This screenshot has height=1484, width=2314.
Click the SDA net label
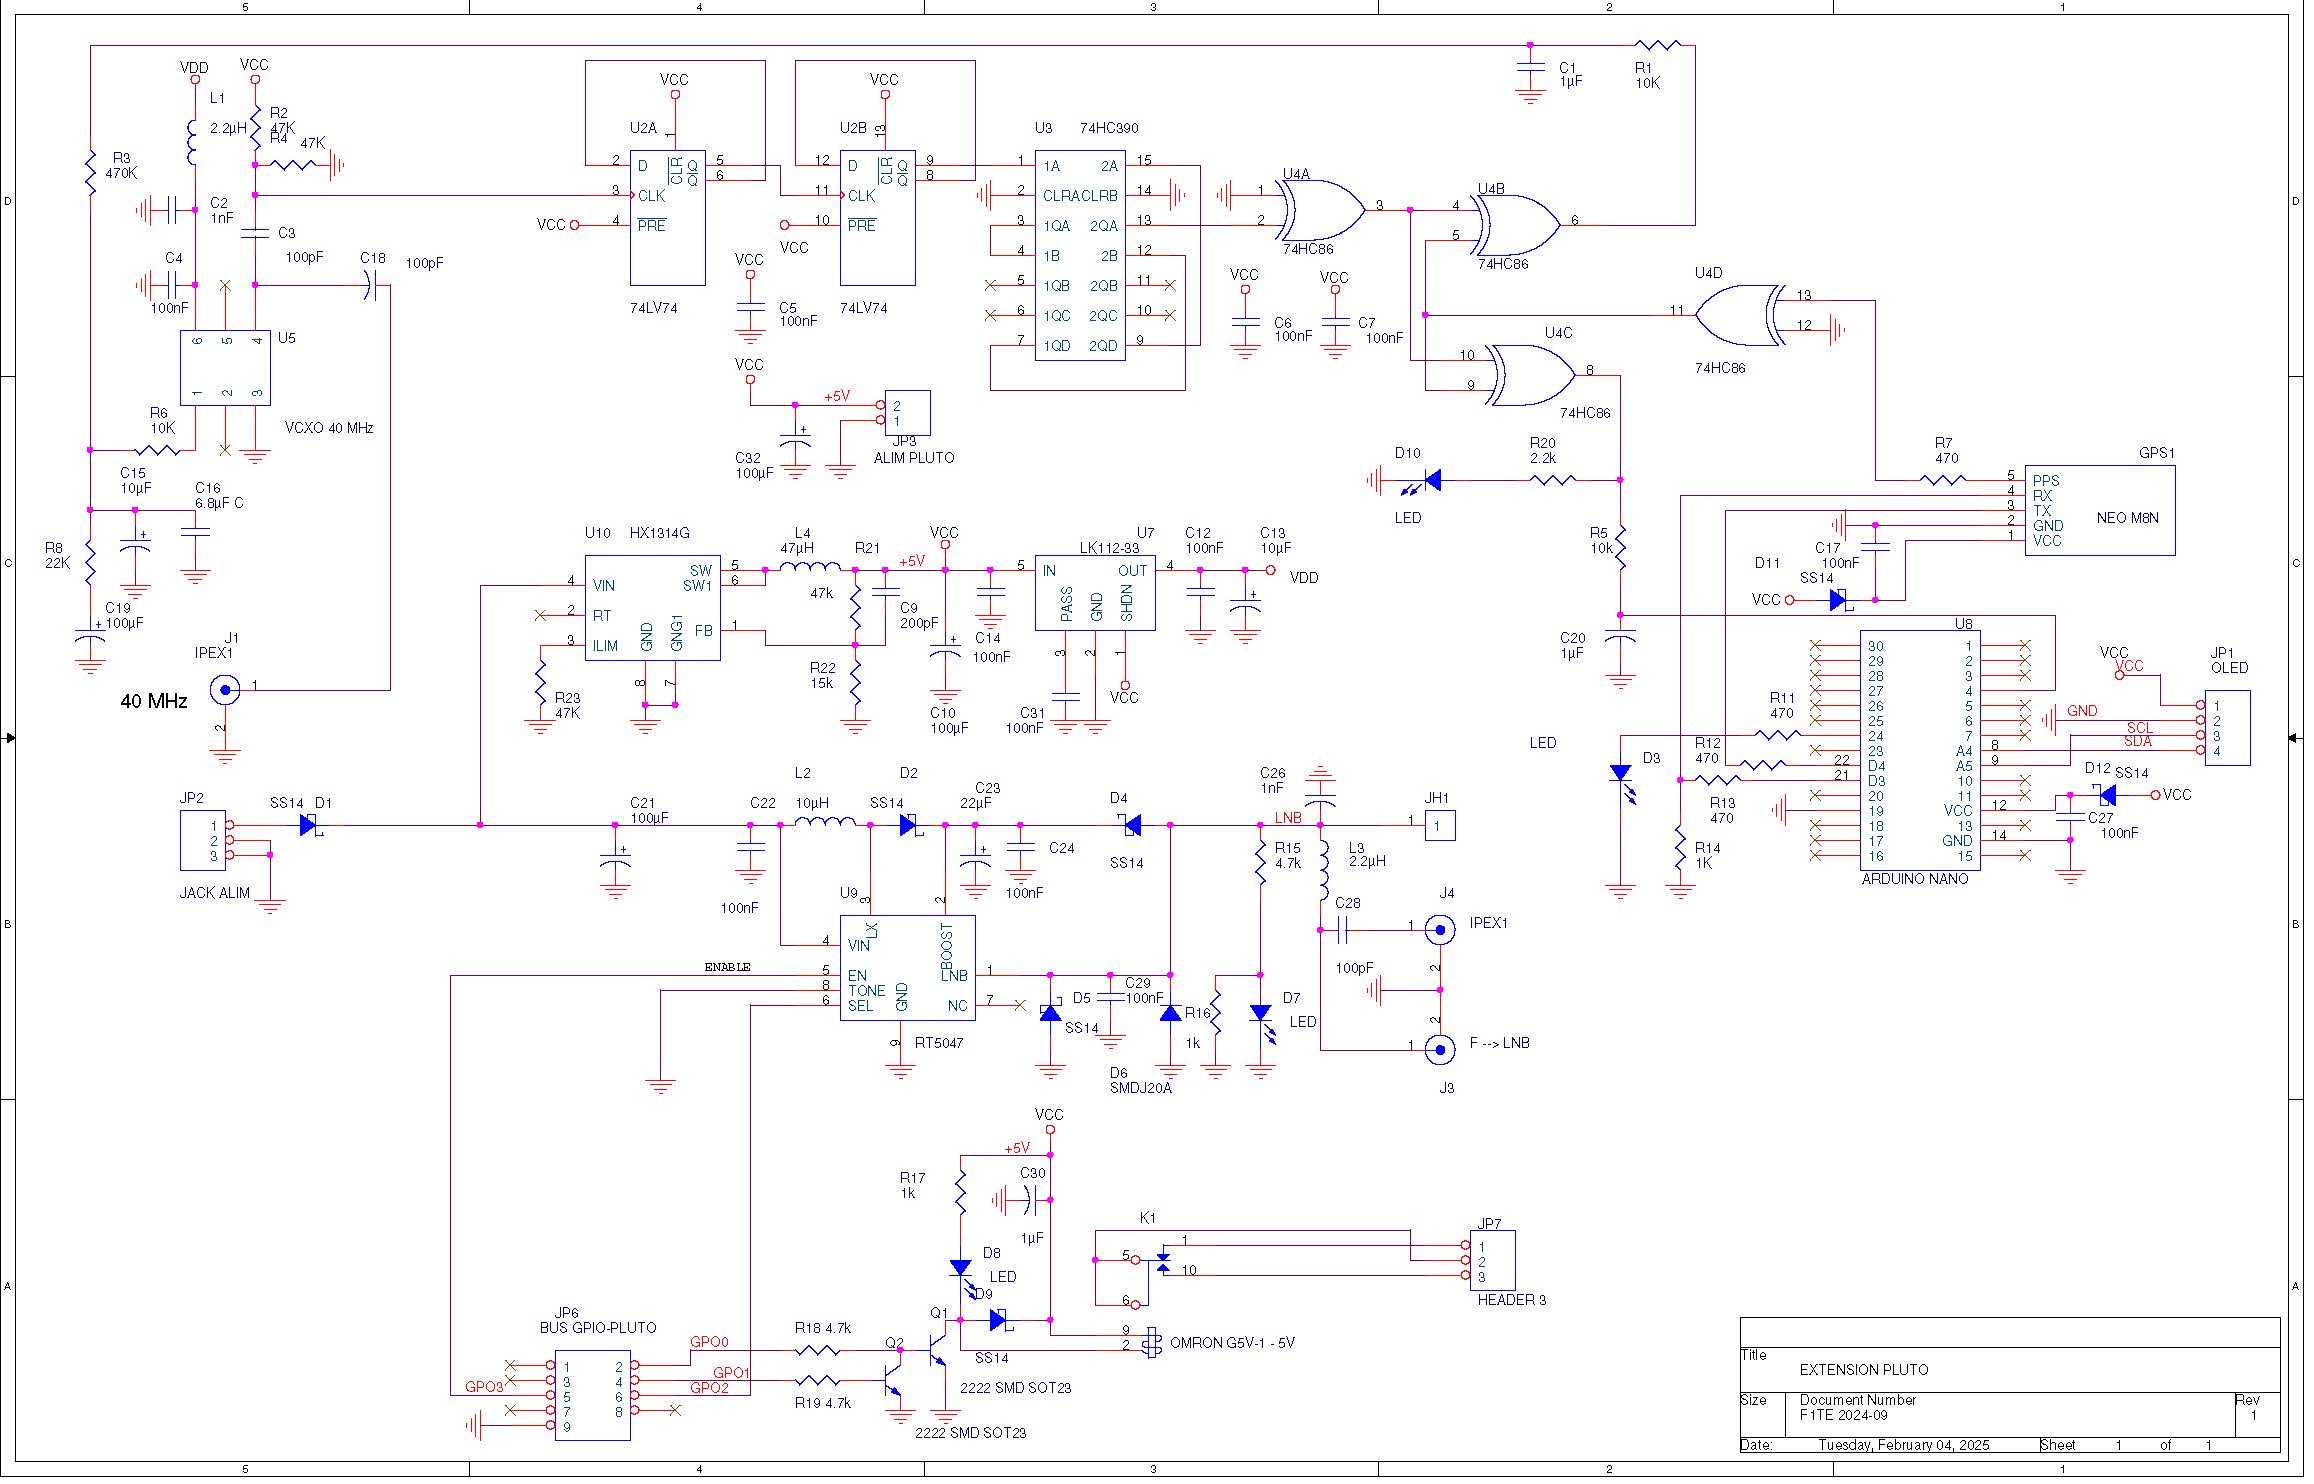coord(2138,742)
